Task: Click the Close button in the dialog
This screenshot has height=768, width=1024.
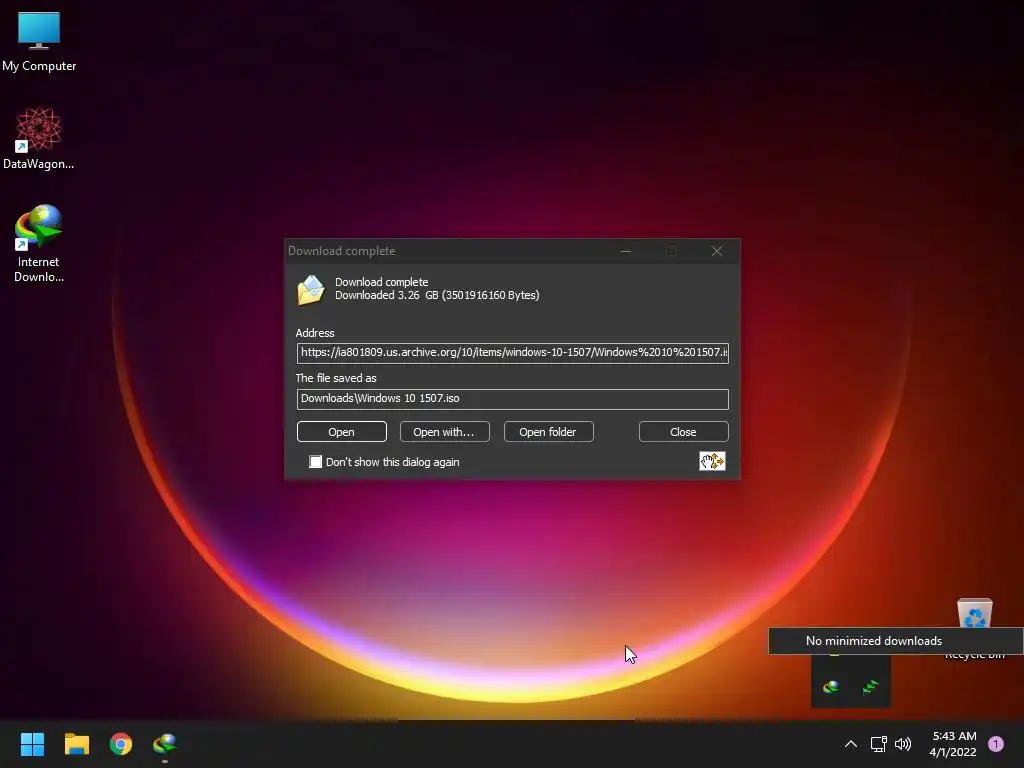Action: (x=684, y=432)
